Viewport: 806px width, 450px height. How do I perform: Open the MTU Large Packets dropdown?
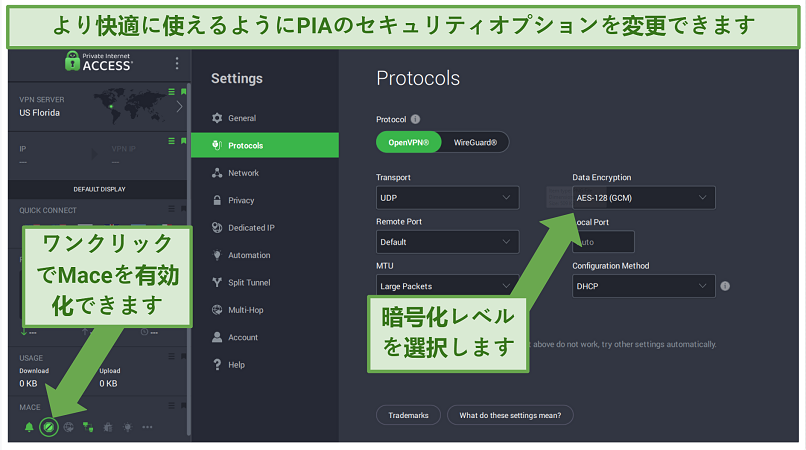coord(447,286)
